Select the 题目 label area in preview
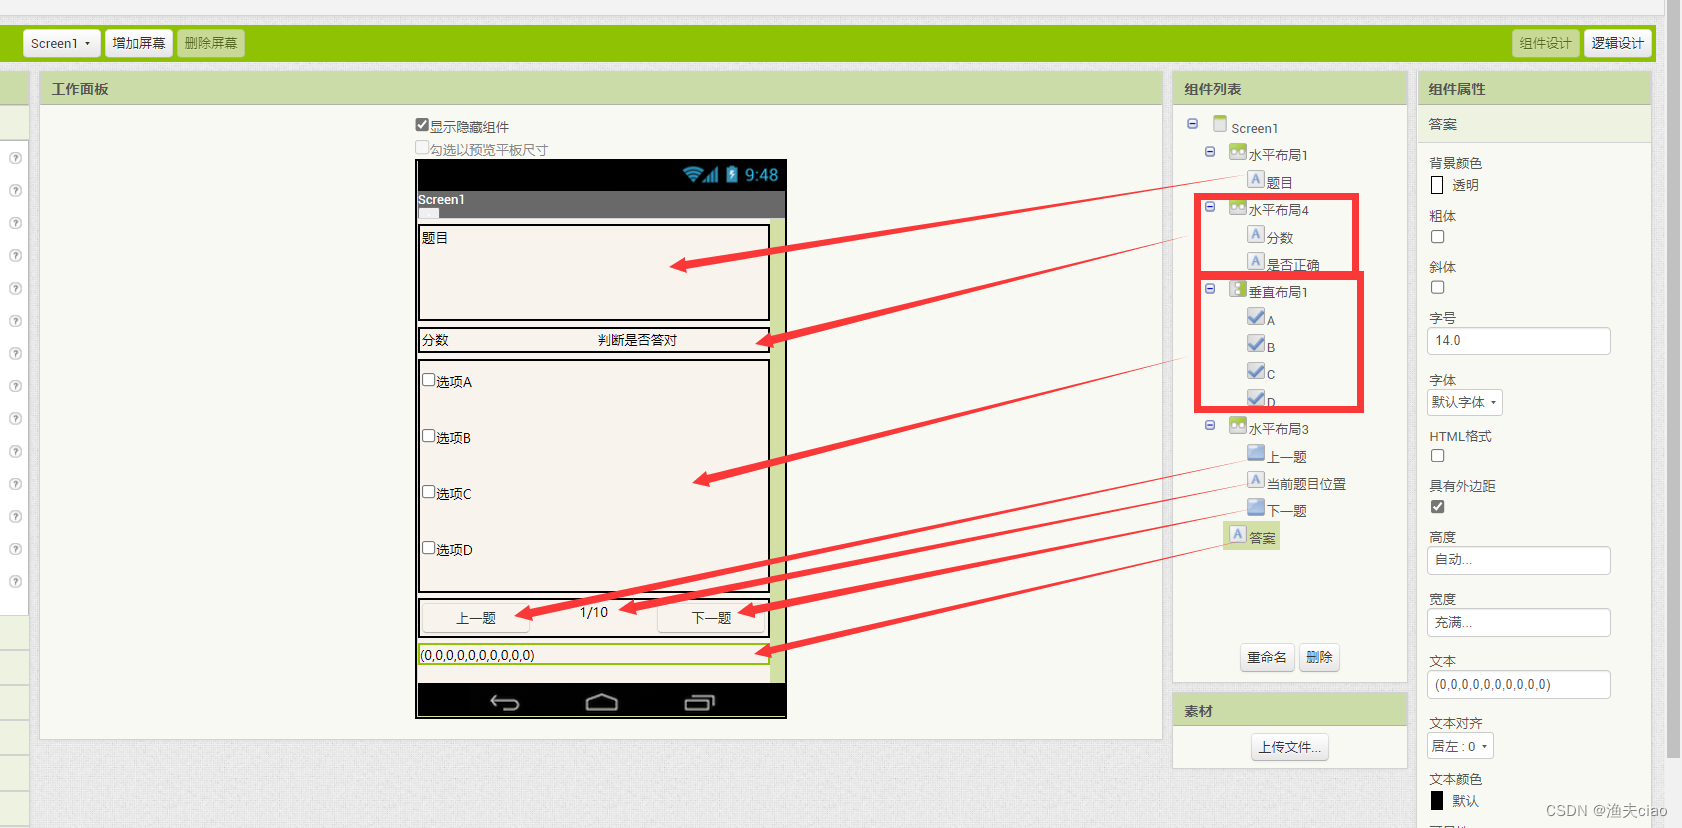The image size is (1682, 828). [x=594, y=272]
